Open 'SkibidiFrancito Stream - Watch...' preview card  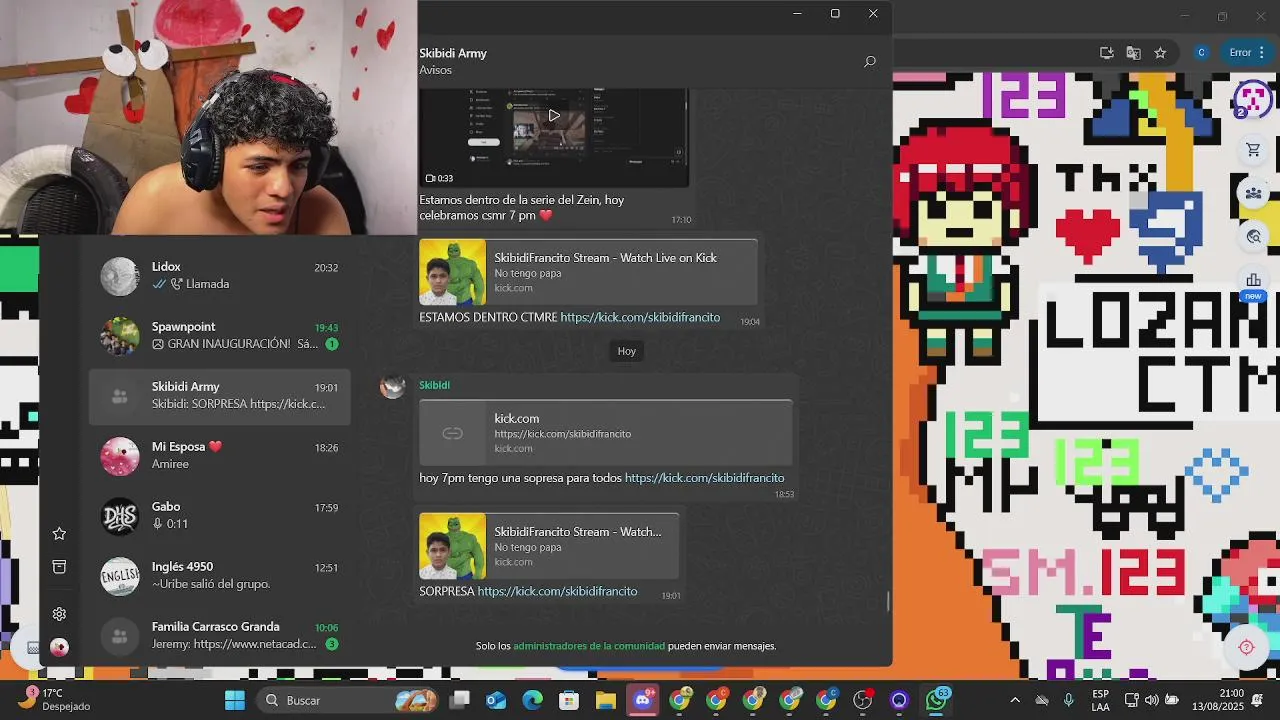549,546
